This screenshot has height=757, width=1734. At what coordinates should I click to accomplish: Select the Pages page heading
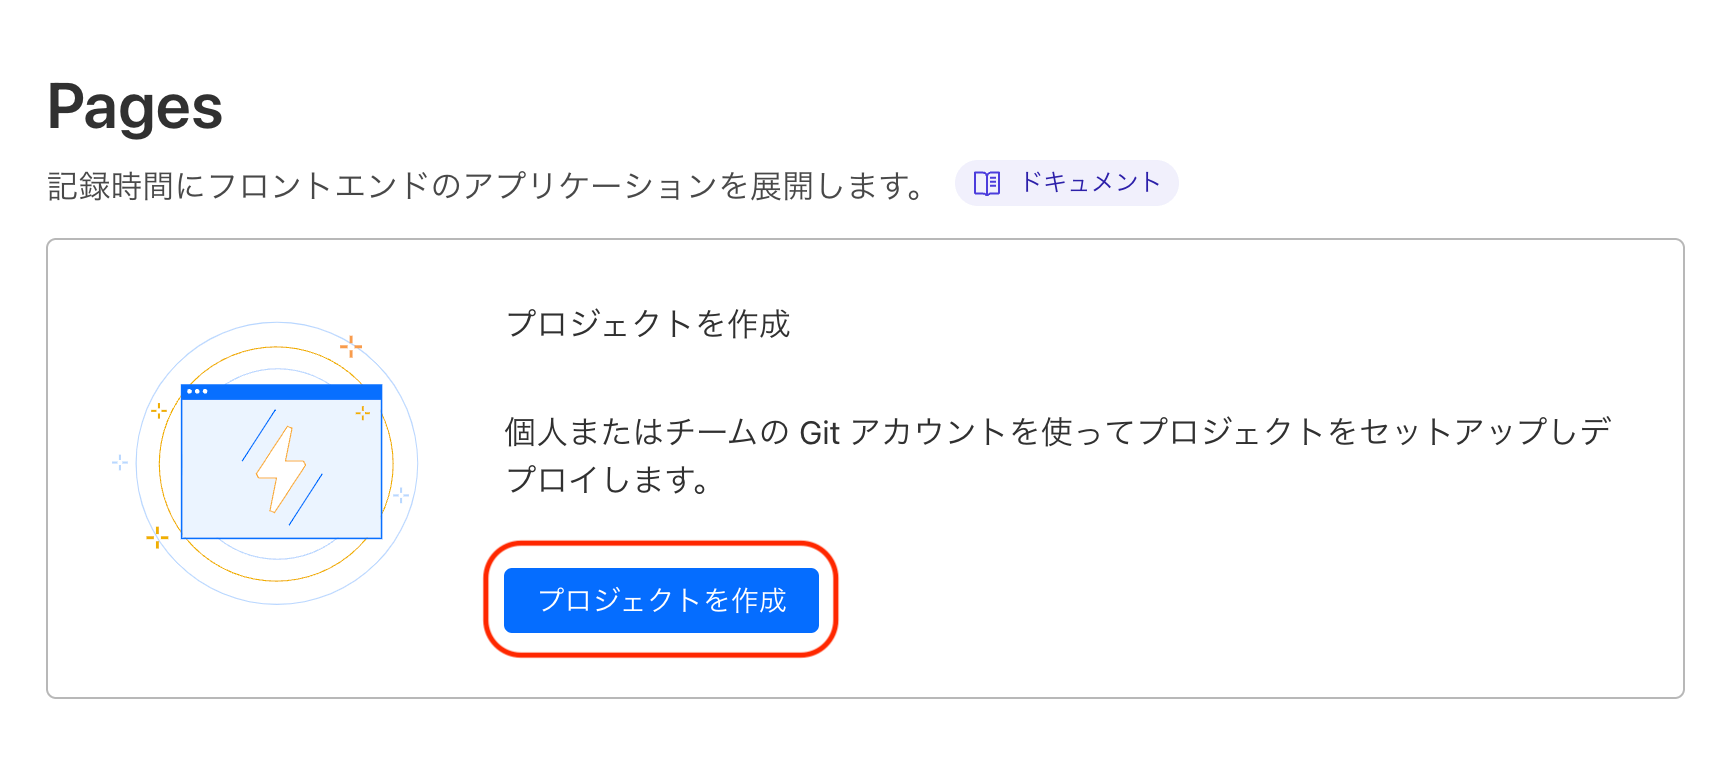coord(135,108)
